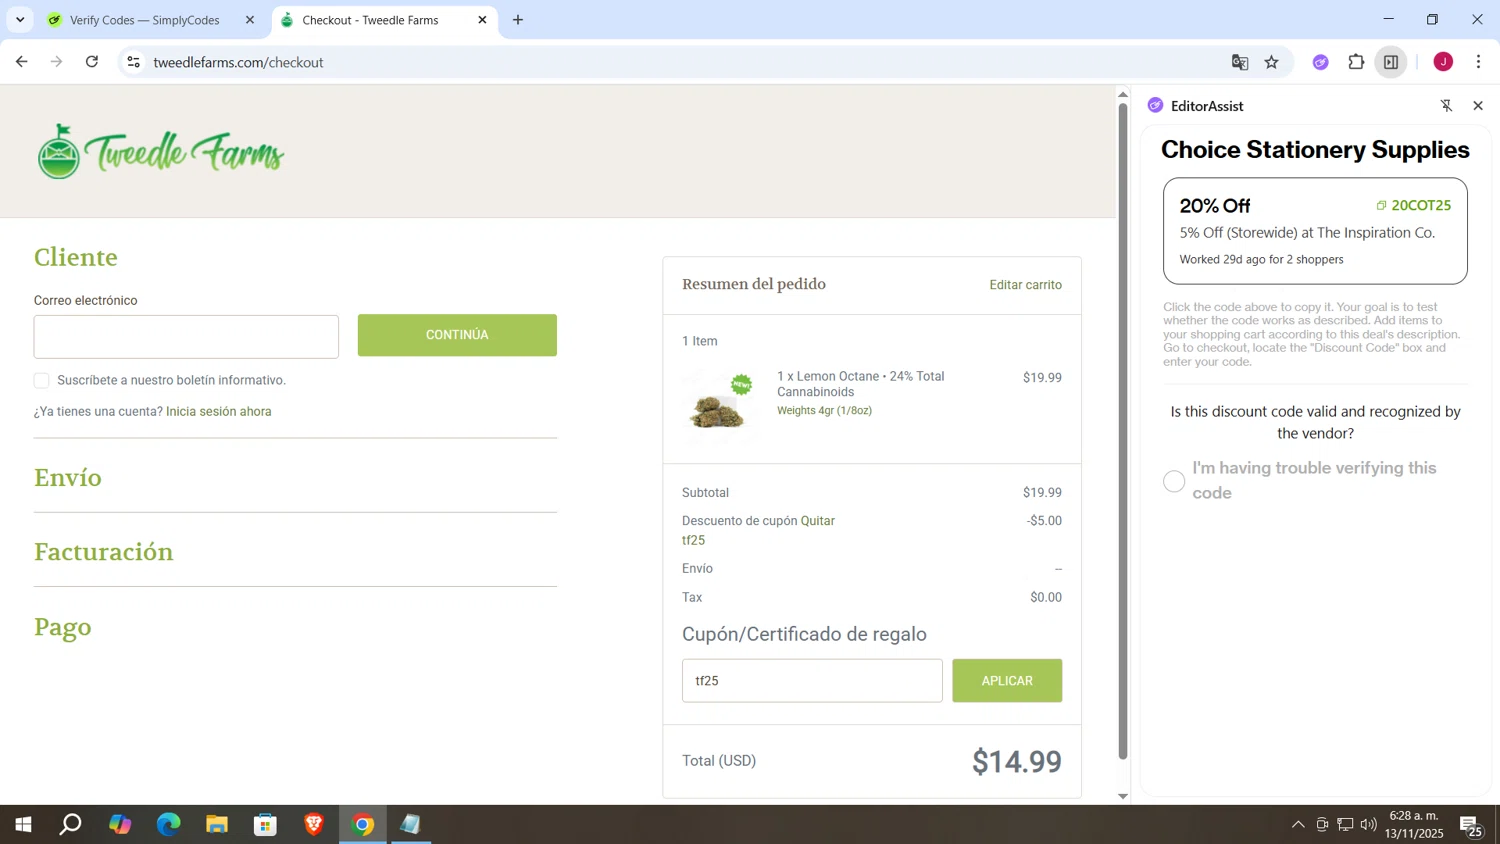The image size is (1500, 844).
Task: Follow the Inicia sesión ahora link
Action: [219, 411]
